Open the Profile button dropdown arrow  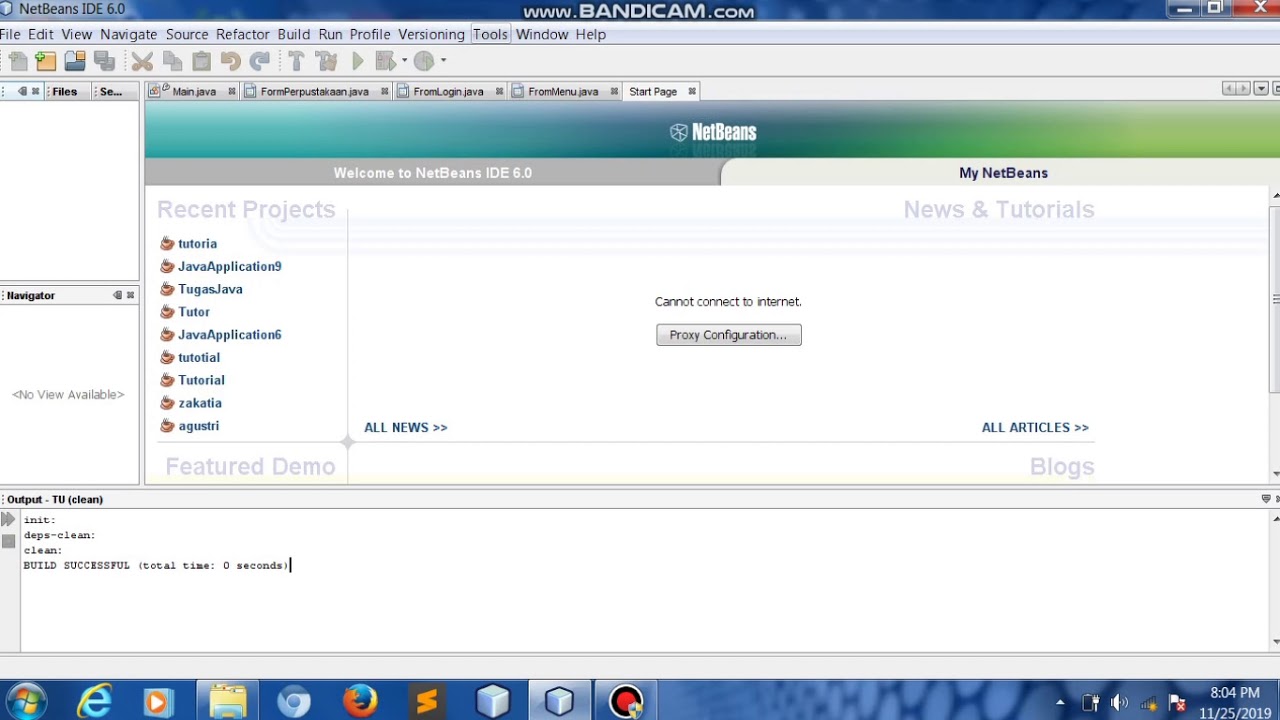(443, 62)
